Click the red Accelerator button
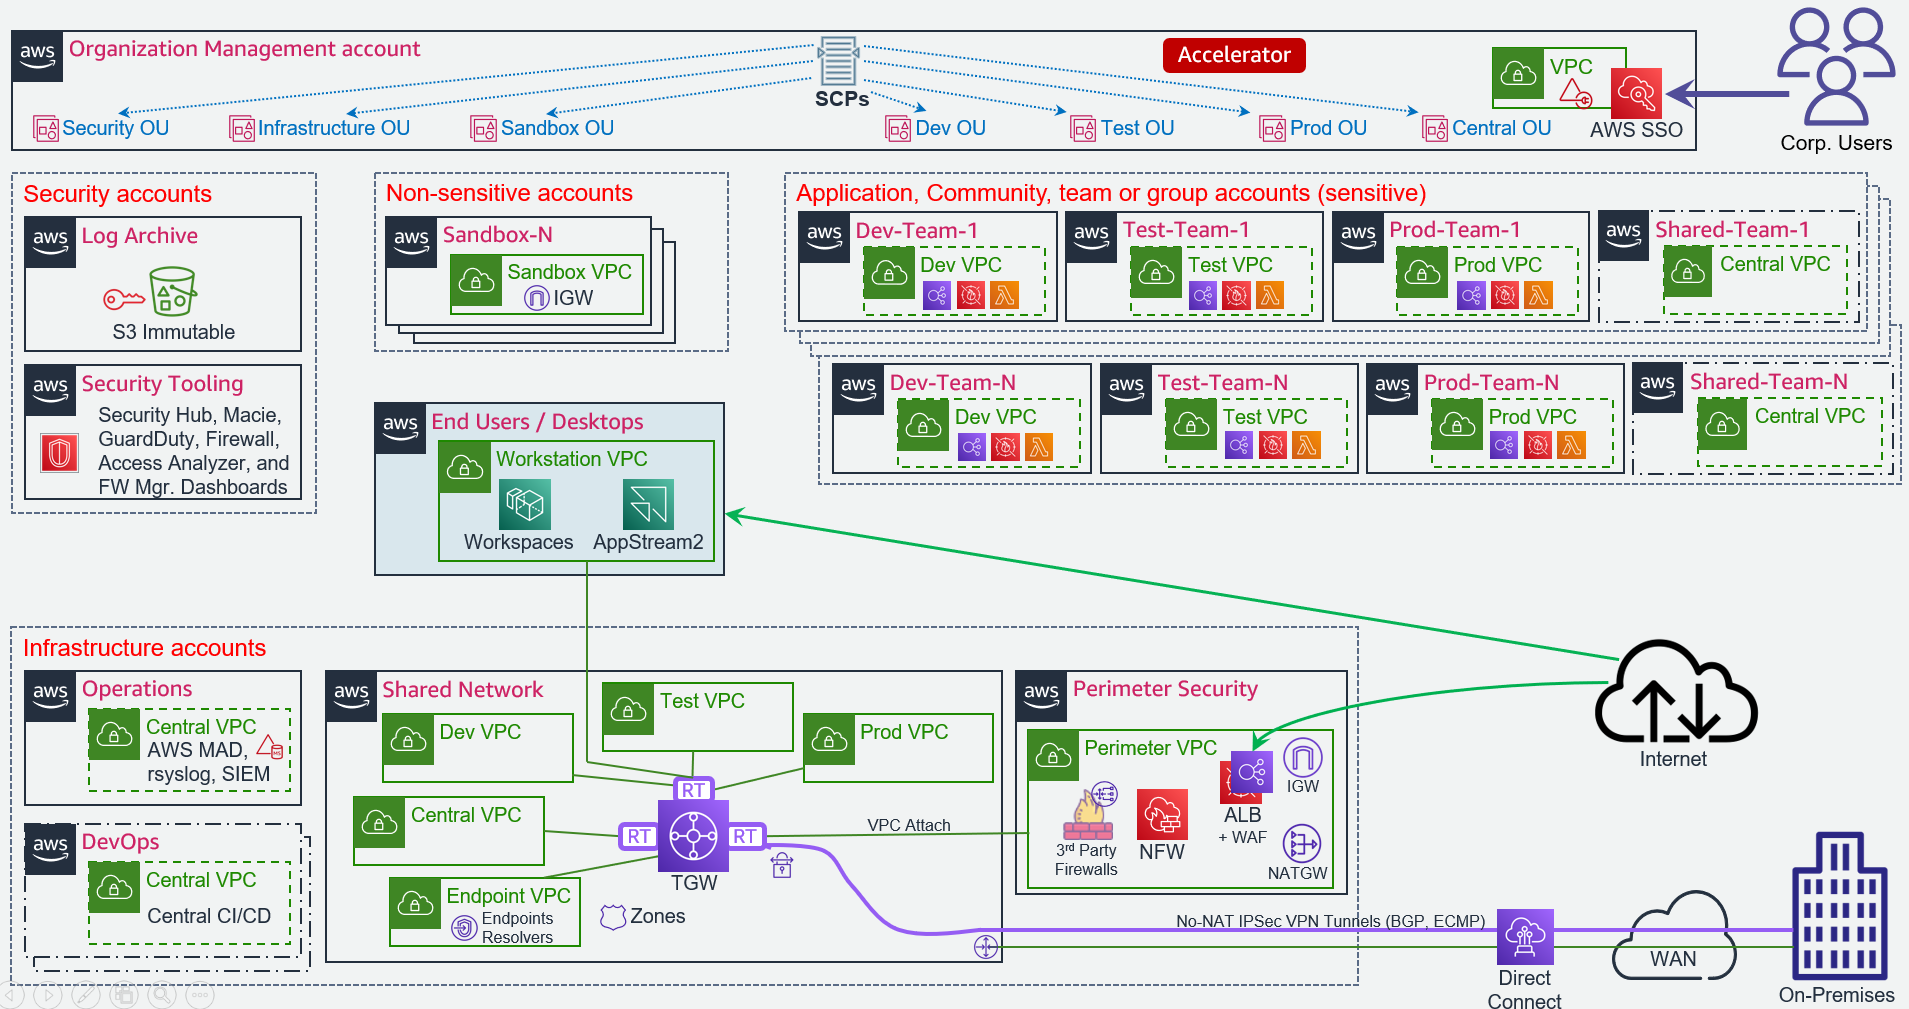 [x=1234, y=55]
